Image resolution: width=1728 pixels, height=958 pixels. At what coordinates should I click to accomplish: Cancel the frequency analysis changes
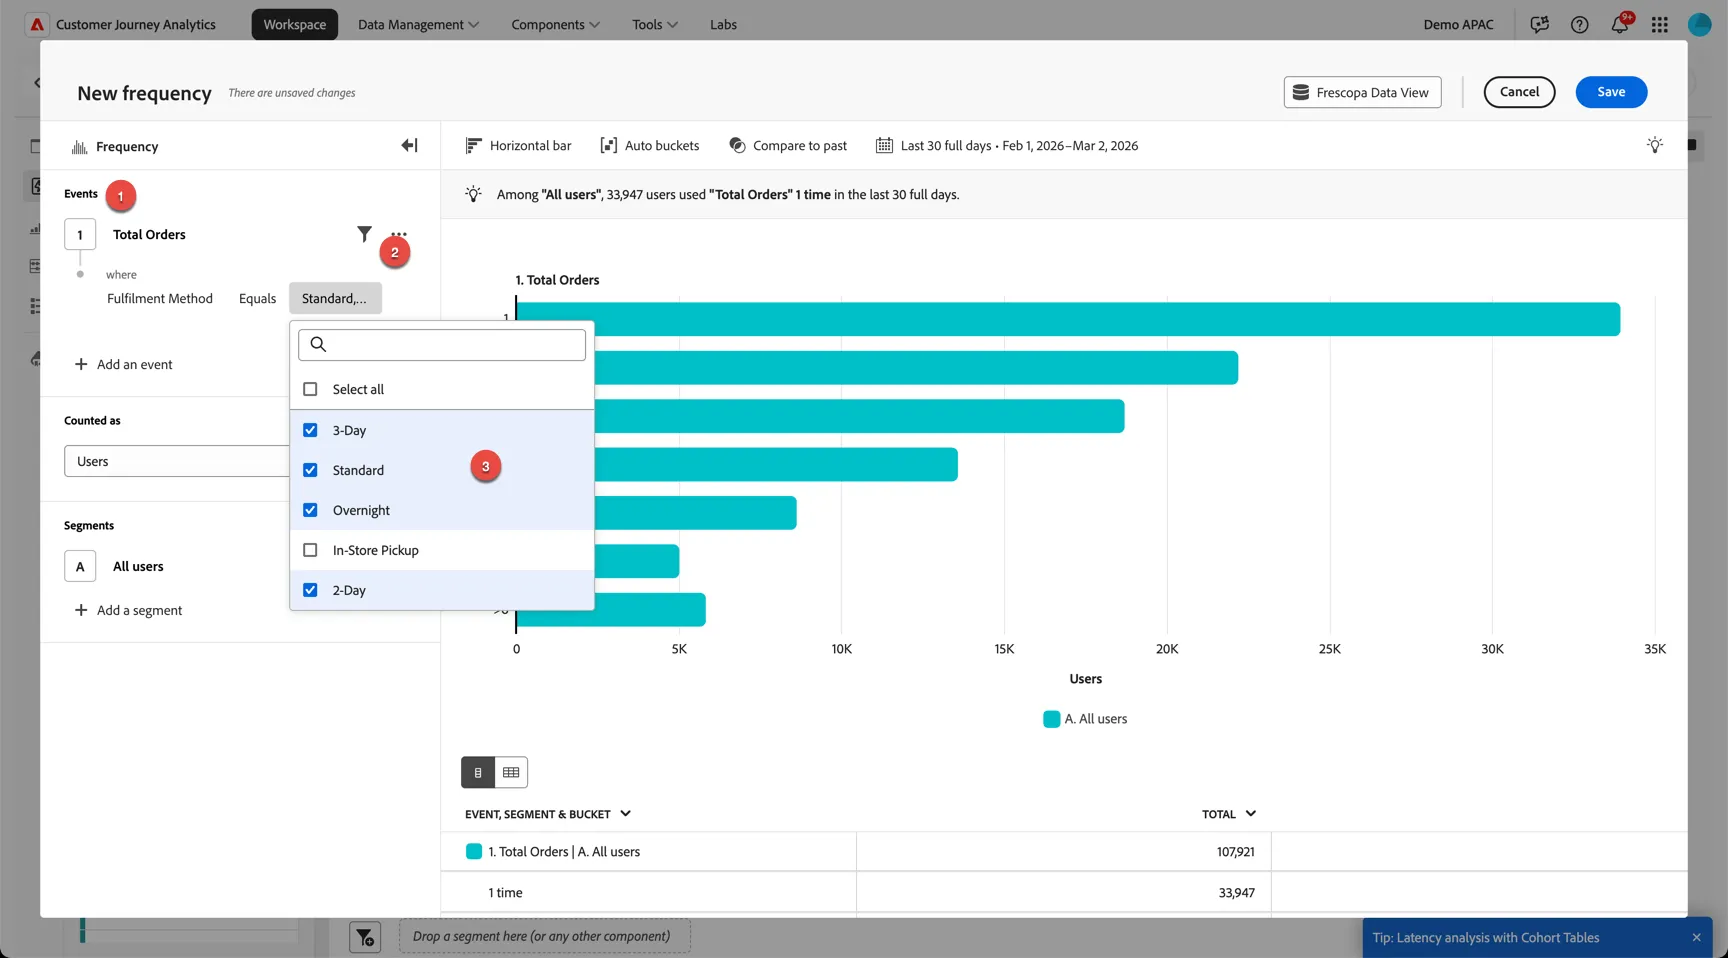coord(1519,92)
